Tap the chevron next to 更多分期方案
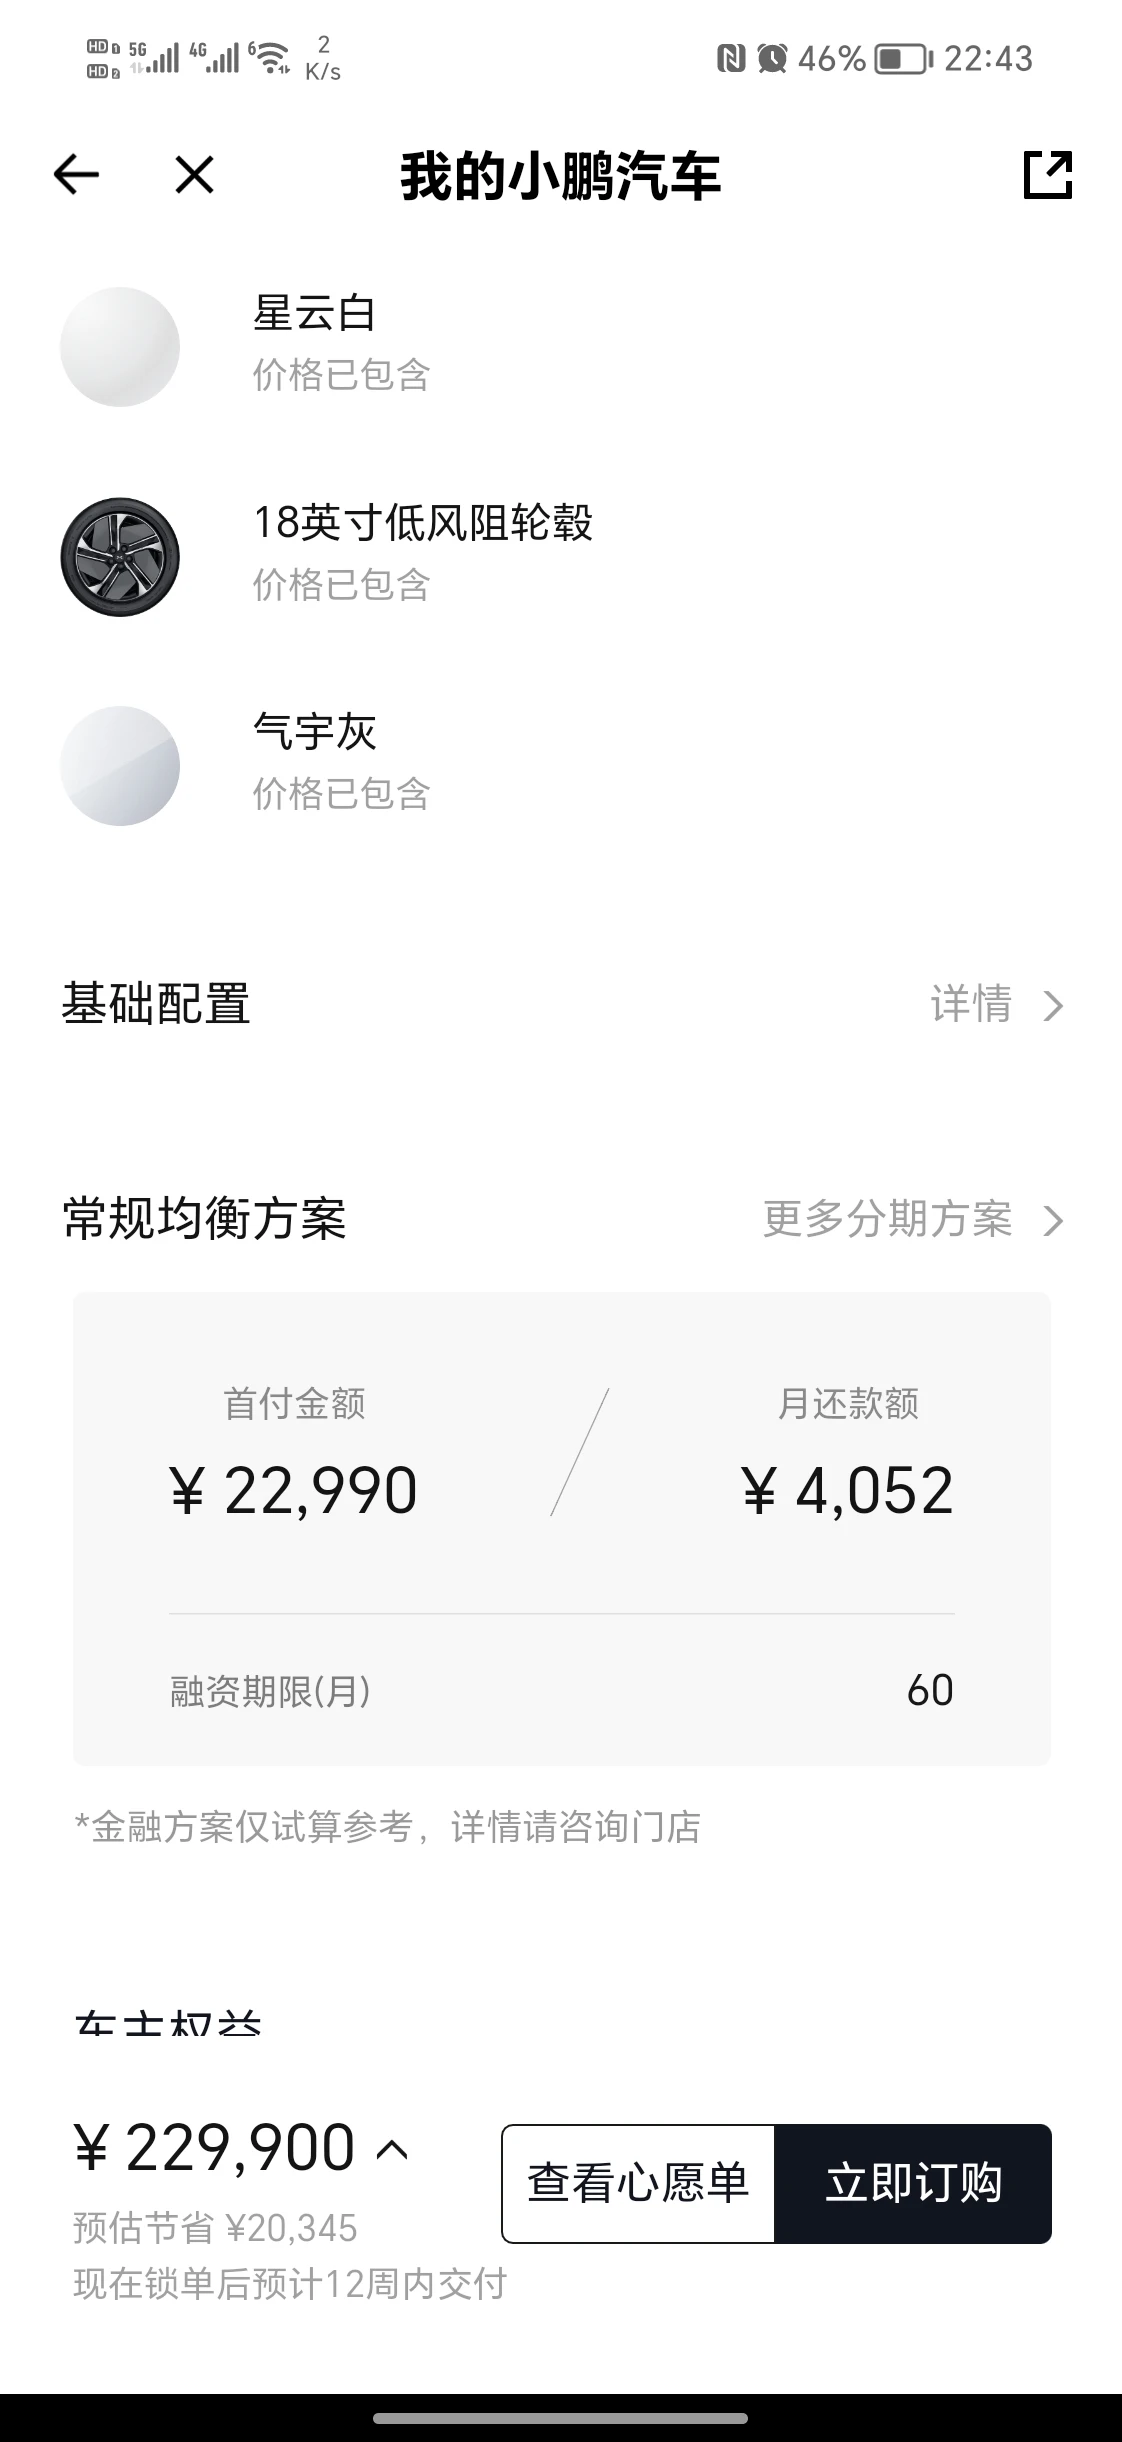This screenshot has height=2442, width=1122. (1052, 1220)
